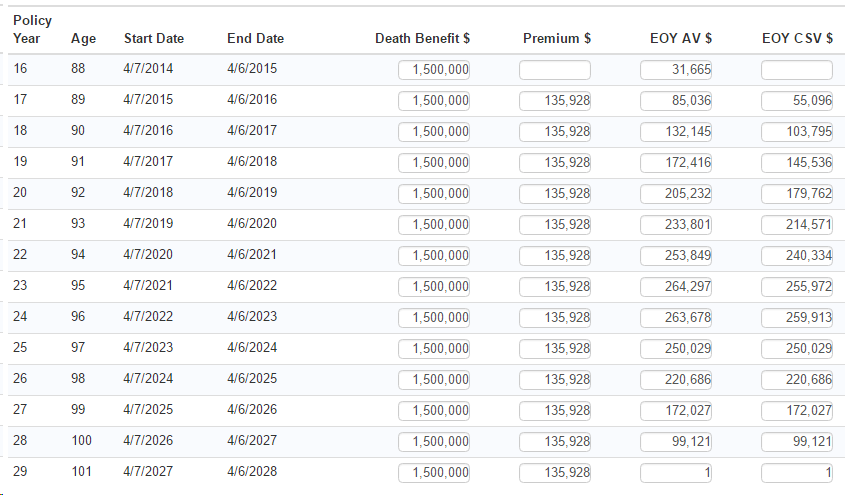Click the EOY CSV field showing 55,096
Screen dimensions: 845x495
pyautogui.click(x=797, y=101)
